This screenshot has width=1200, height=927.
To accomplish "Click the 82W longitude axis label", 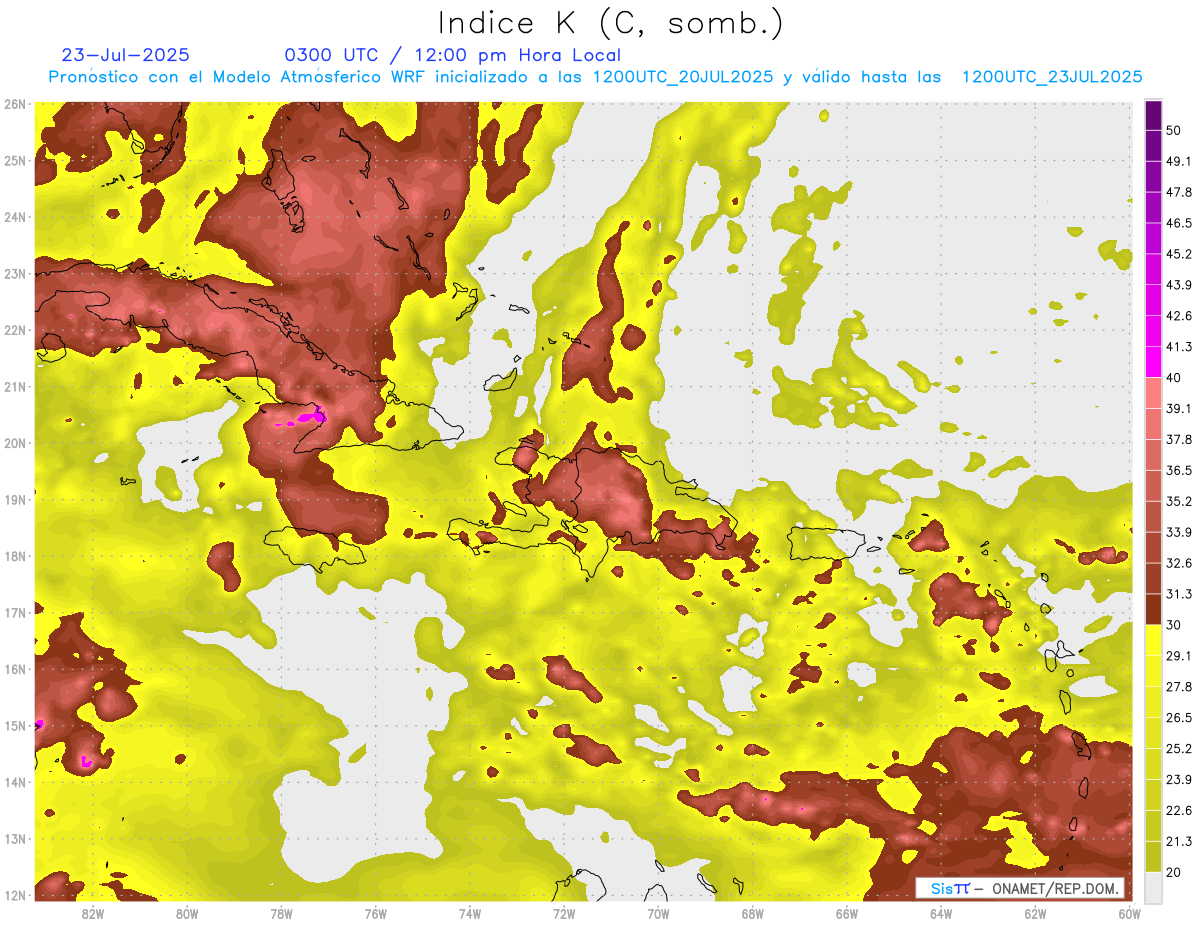I will pyautogui.click(x=92, y=913).
